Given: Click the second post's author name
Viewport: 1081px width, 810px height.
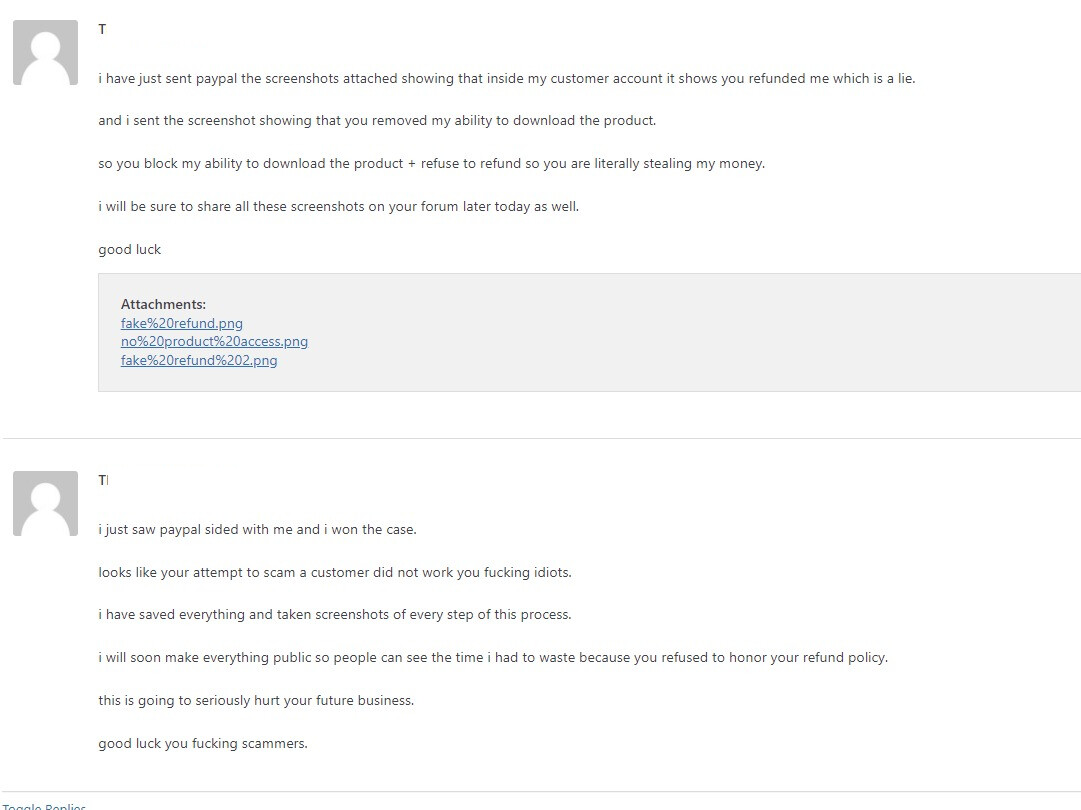Looking at the screenshot, I should [x=103, y=480].
